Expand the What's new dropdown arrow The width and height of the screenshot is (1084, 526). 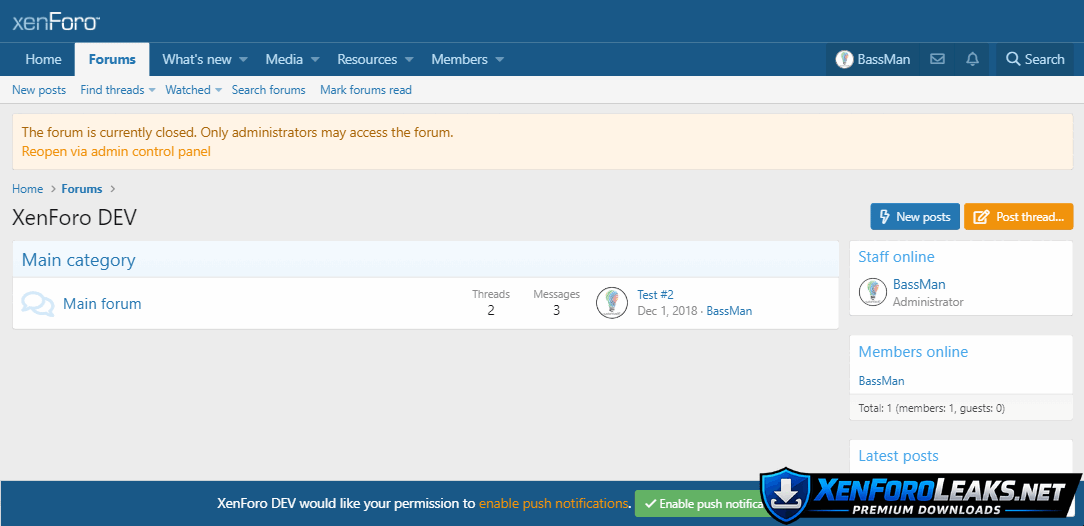[243, 60]
